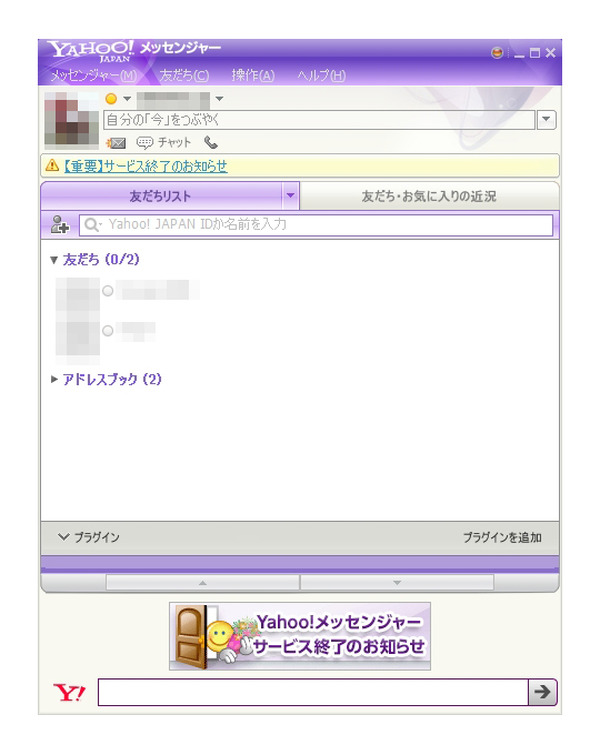Image resolution: width=600 pixels, height=755 pixels.
Task: Close the messenger window
Action: [550, 53]
